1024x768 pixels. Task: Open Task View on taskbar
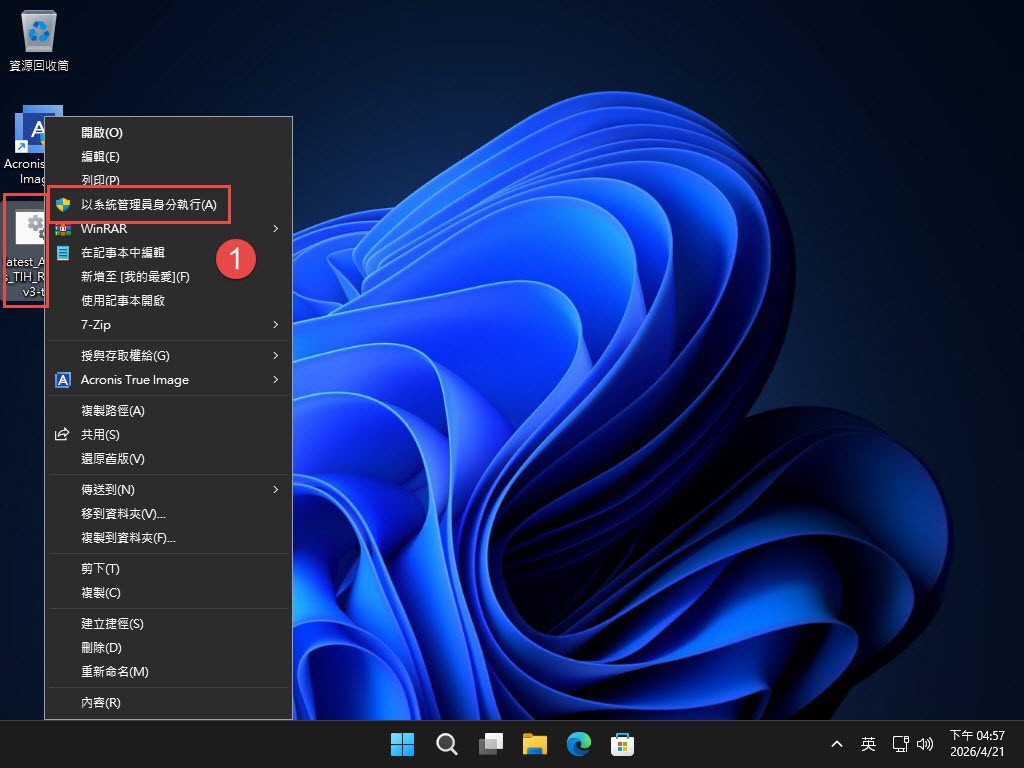tap(491, 744)
